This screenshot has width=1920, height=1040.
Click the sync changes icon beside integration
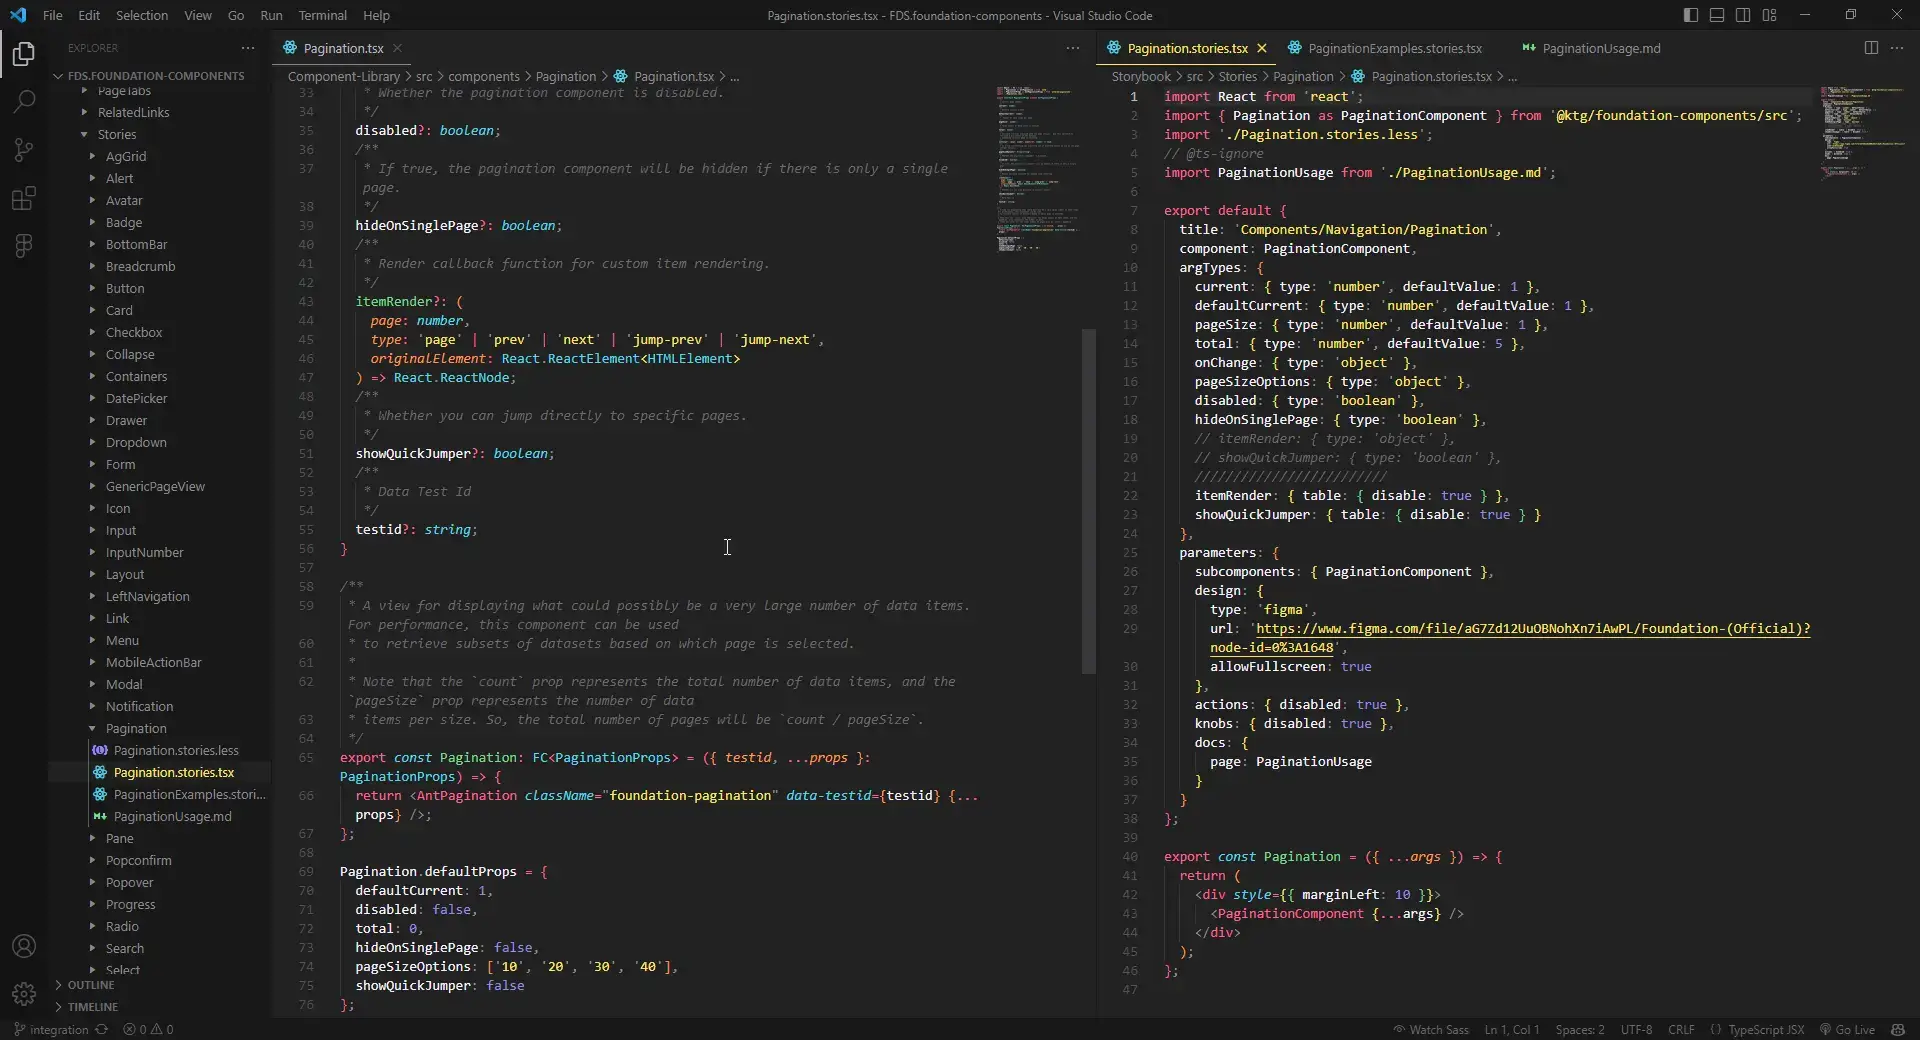point(101,1029)
